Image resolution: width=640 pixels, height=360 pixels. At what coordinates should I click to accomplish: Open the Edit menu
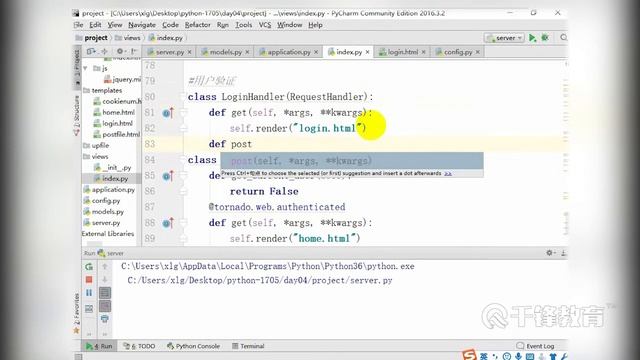[95, 25]
